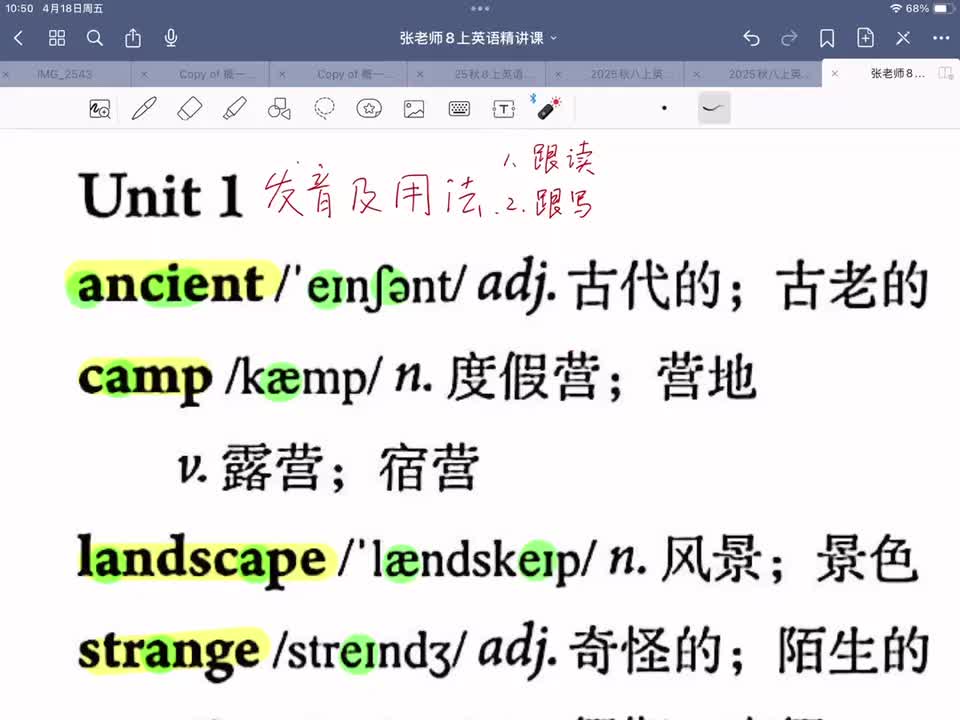Open the stickers elements tool
This screenshot has width=960, height=720.
tap(369, 108)
